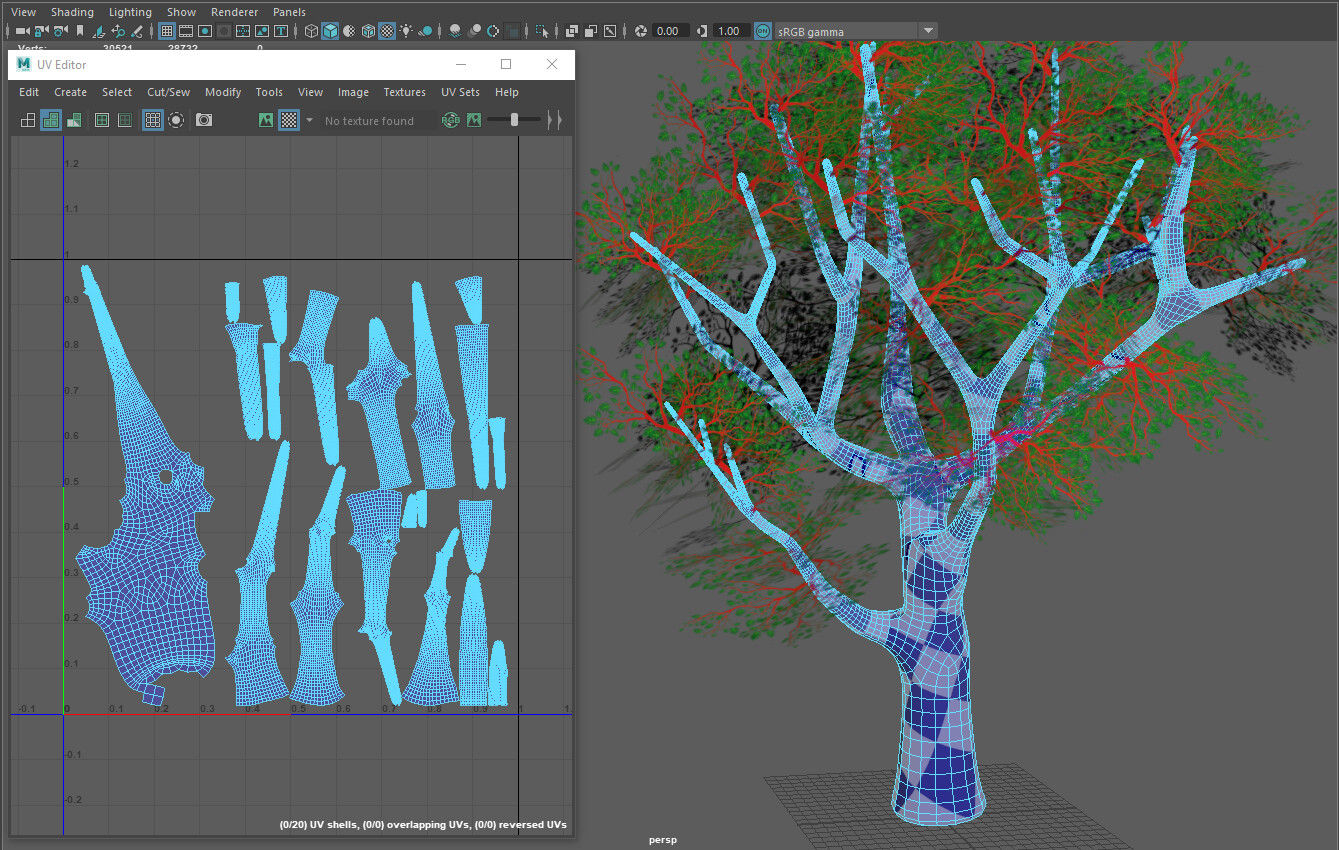The width and height of the screenshot is (1339, 850).
Task: Click the select camera icon in viewport toolbar
Action: pyautogui.click(x=22, y=31)
